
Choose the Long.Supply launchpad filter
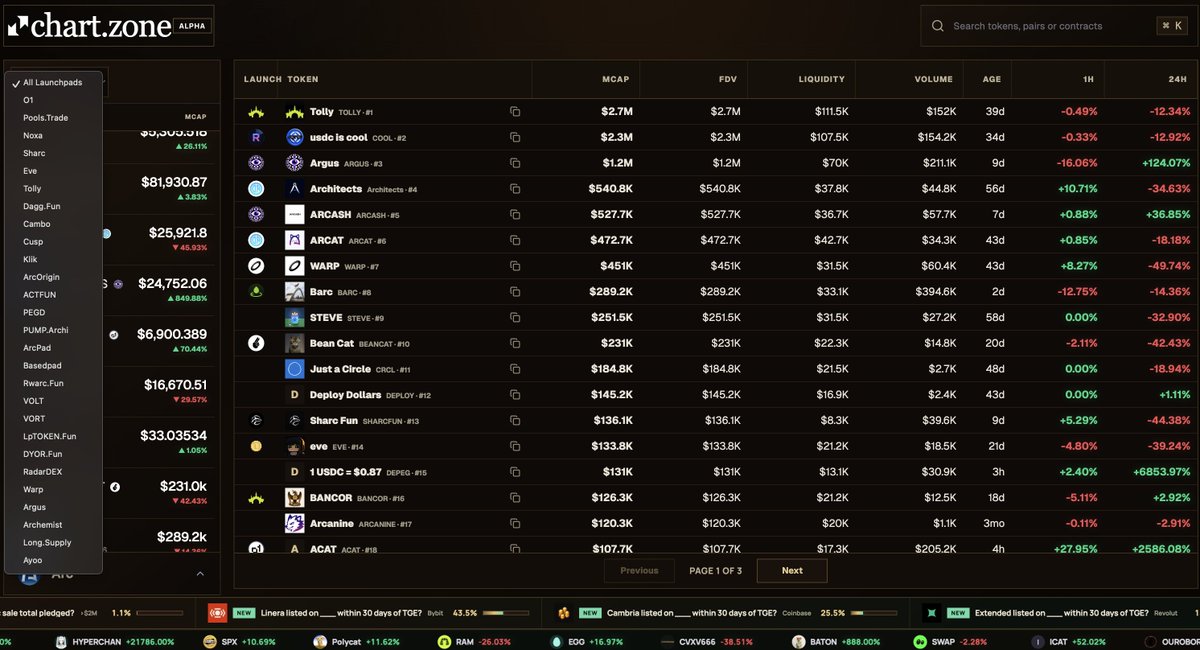point(53,543)
